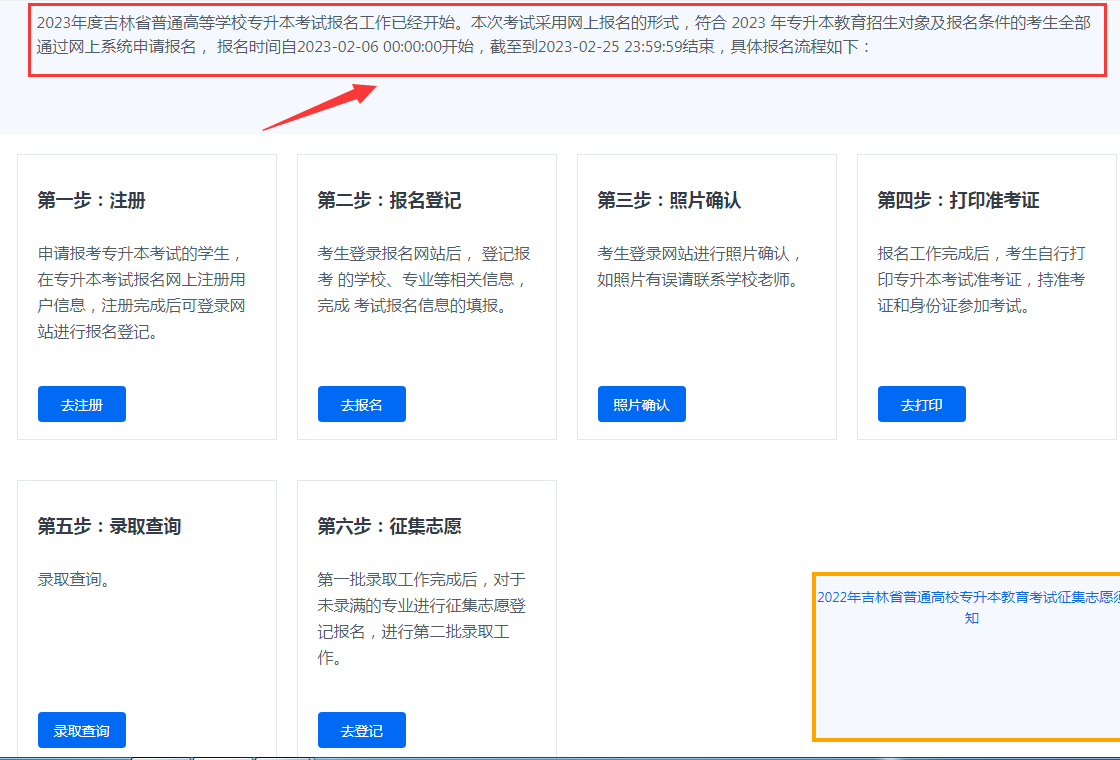This screenshot has width=1120, height=760.
Task: Click the taskbar at the bottom edge
Action: [560, 757]
